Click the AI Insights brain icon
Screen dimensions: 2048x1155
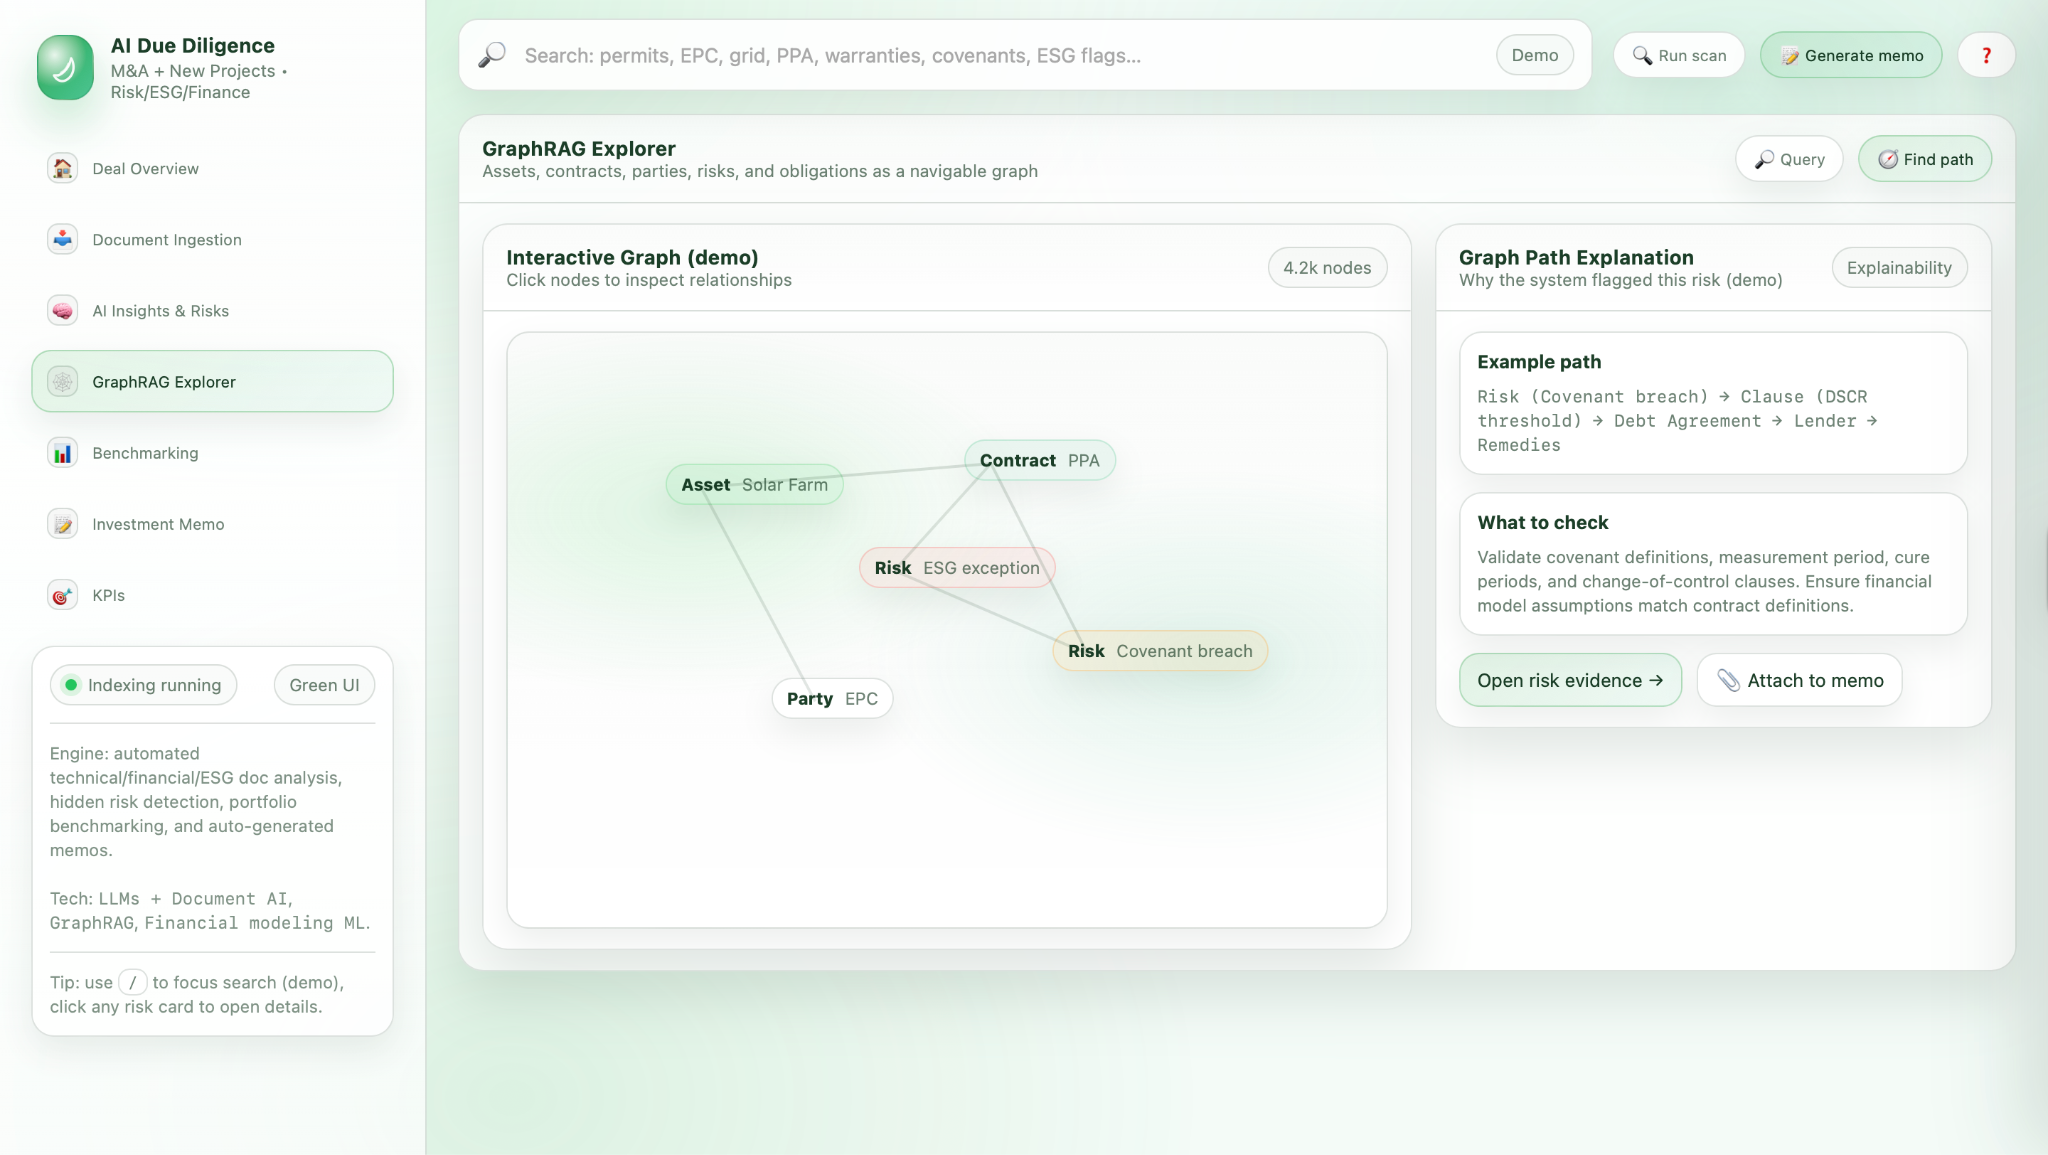62,310
